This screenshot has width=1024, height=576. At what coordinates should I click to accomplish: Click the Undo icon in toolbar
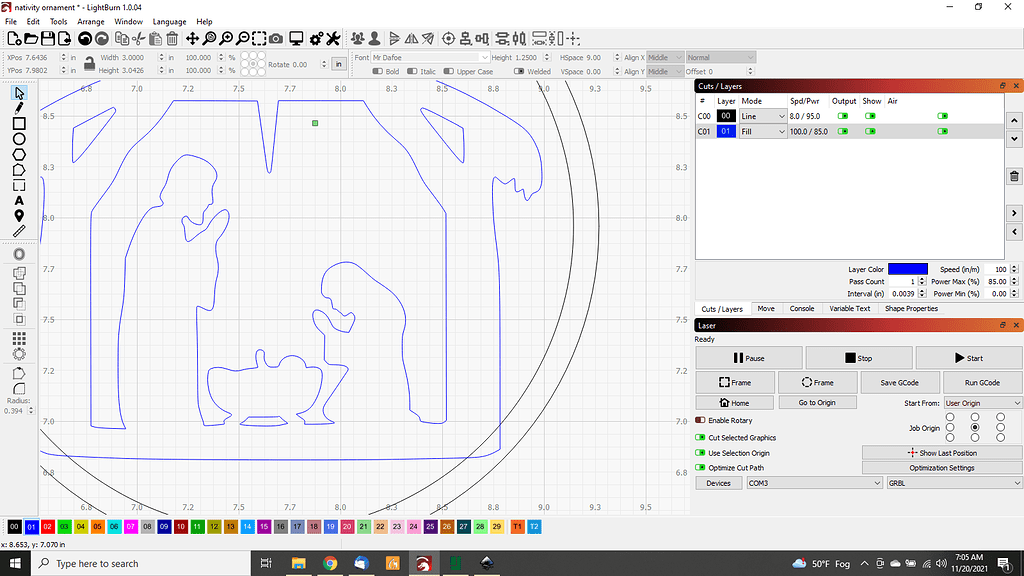tap(85, 38)
